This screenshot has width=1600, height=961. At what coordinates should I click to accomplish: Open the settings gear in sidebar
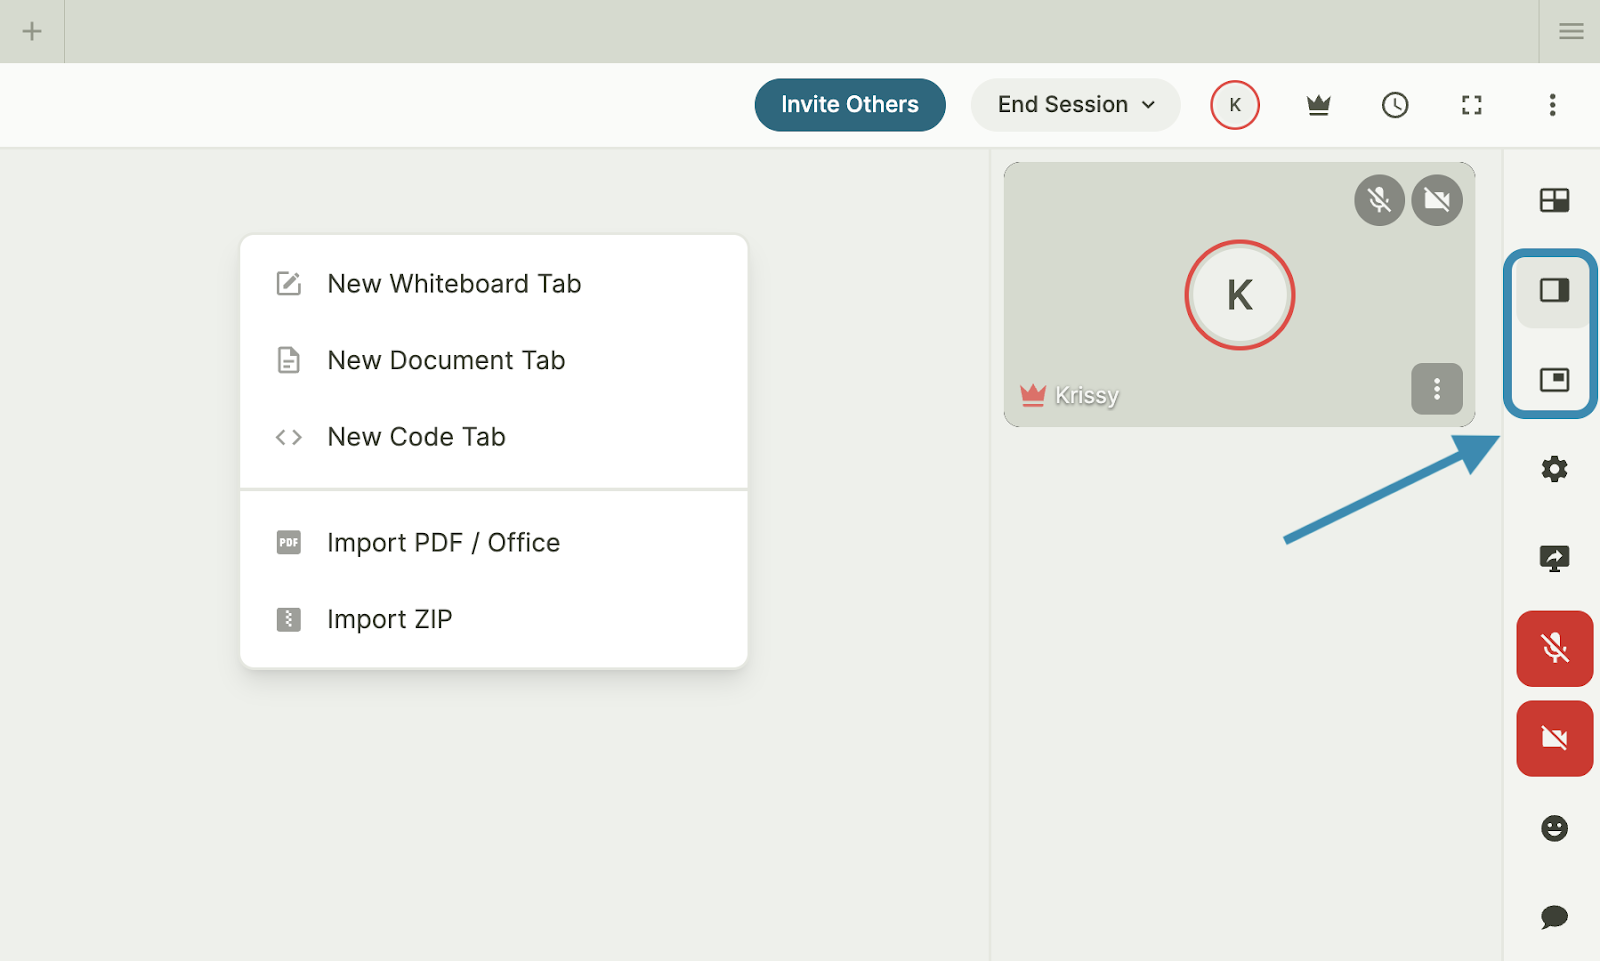point(1554,469)
